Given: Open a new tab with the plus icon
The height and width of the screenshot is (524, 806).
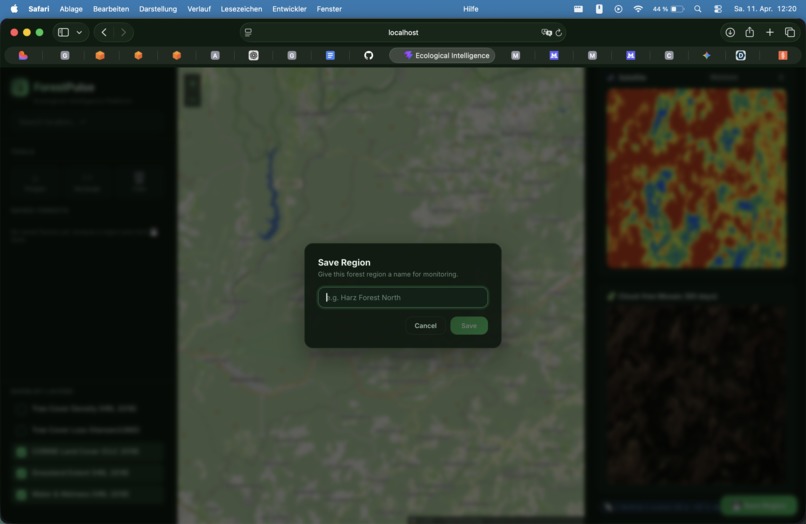Looking at the screenshot, I should click(x=770, y=32).
